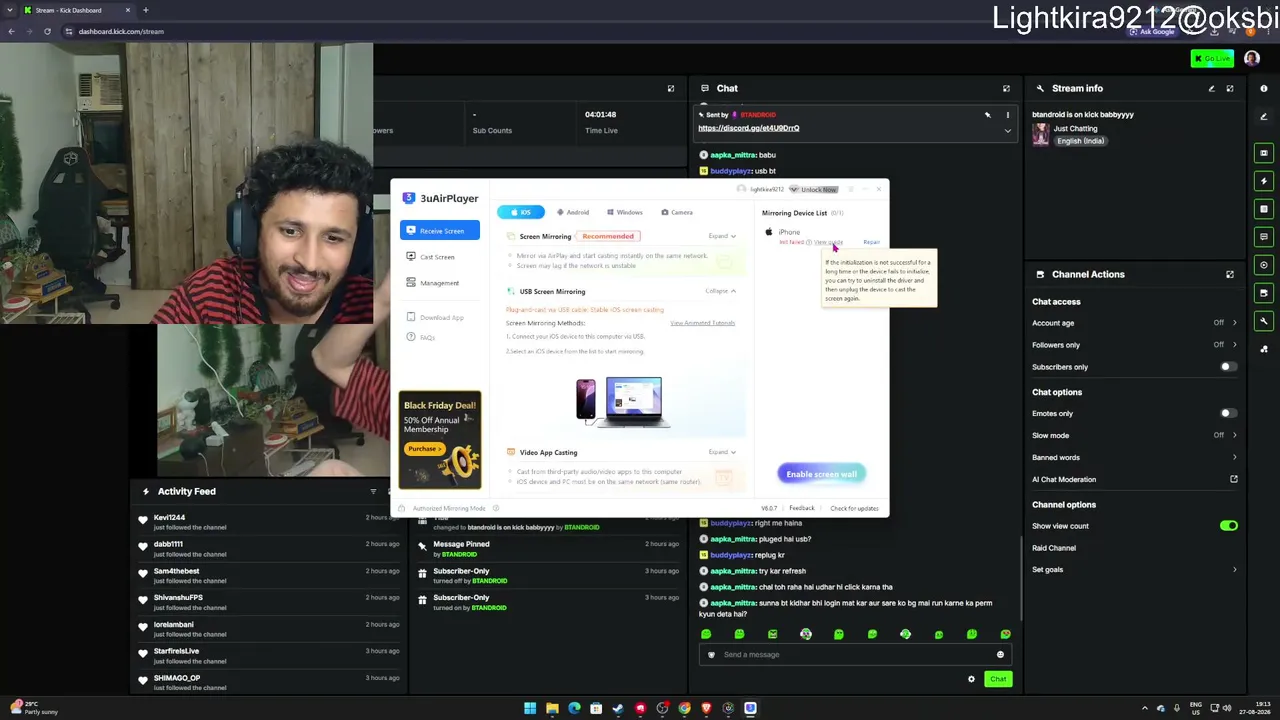This screenshot has height=720, width=1280.
Task: Open pinned message more options menu
Action: [x=1007, y=115]
